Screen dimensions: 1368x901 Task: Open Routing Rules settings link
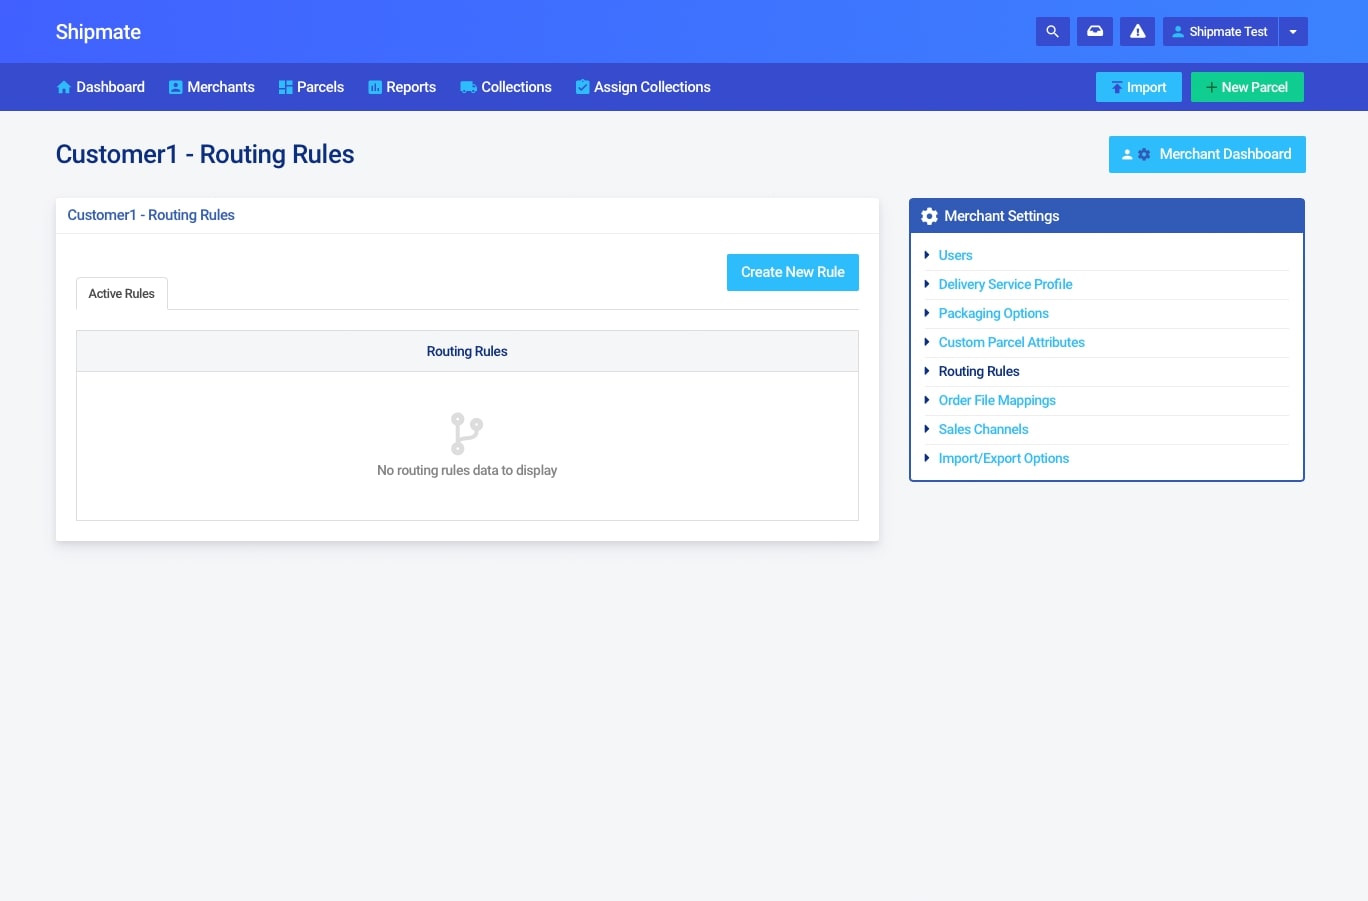pyautogui.click(x=979, y=371)
